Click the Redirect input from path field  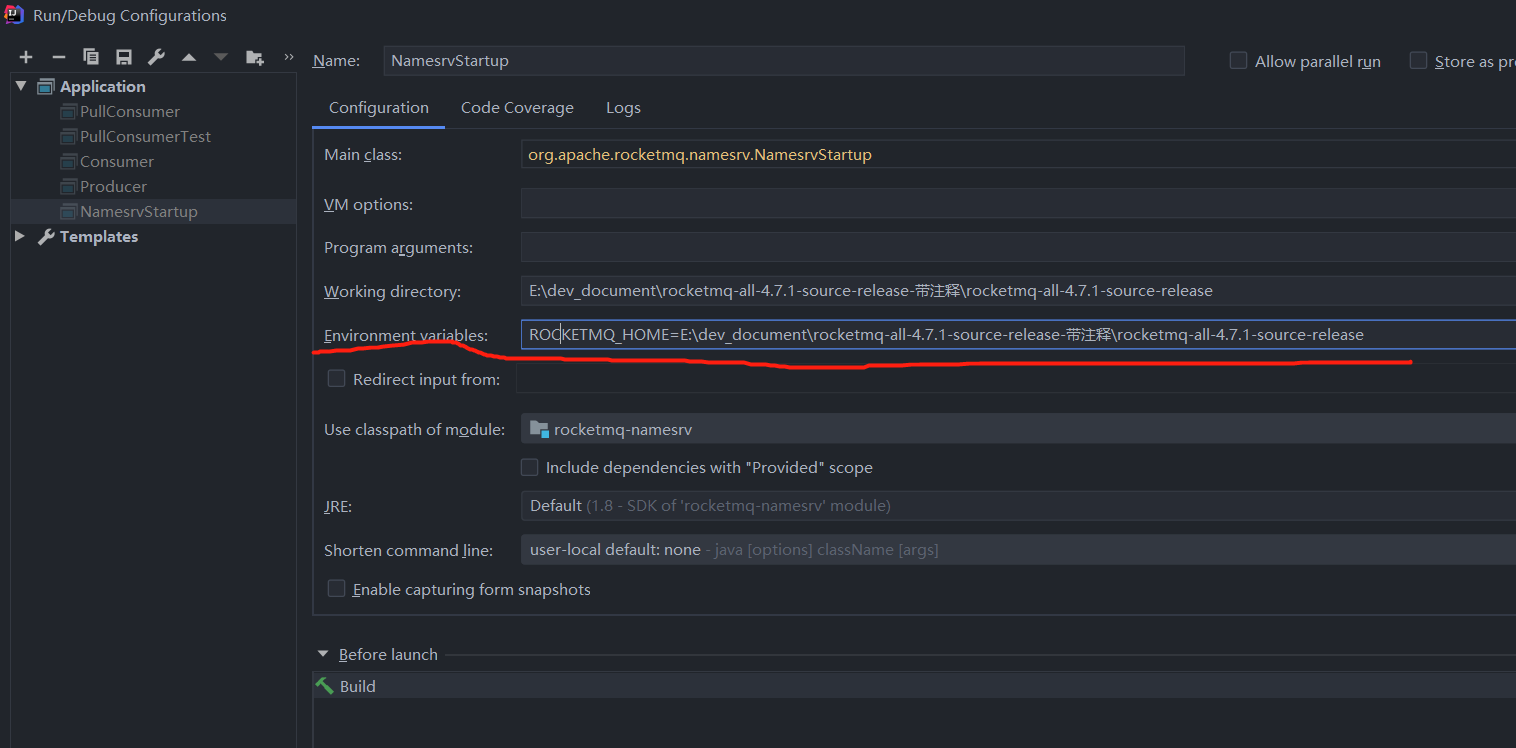1016,379
